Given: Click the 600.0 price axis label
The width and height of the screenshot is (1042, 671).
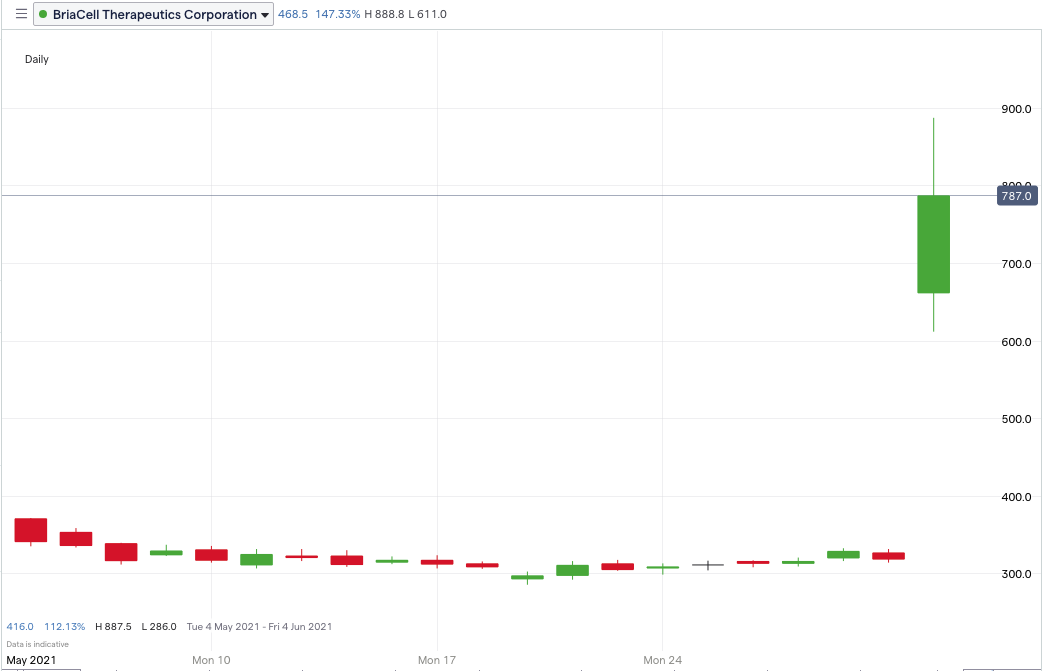Looking at the screenshot, I should [x=1016, y=341].
